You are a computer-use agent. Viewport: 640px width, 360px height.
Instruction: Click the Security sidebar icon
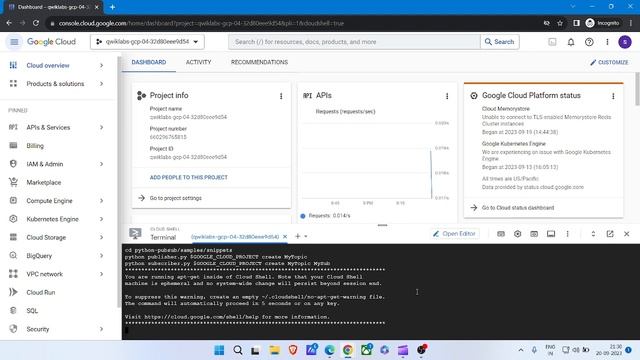(x=13, y=329)
